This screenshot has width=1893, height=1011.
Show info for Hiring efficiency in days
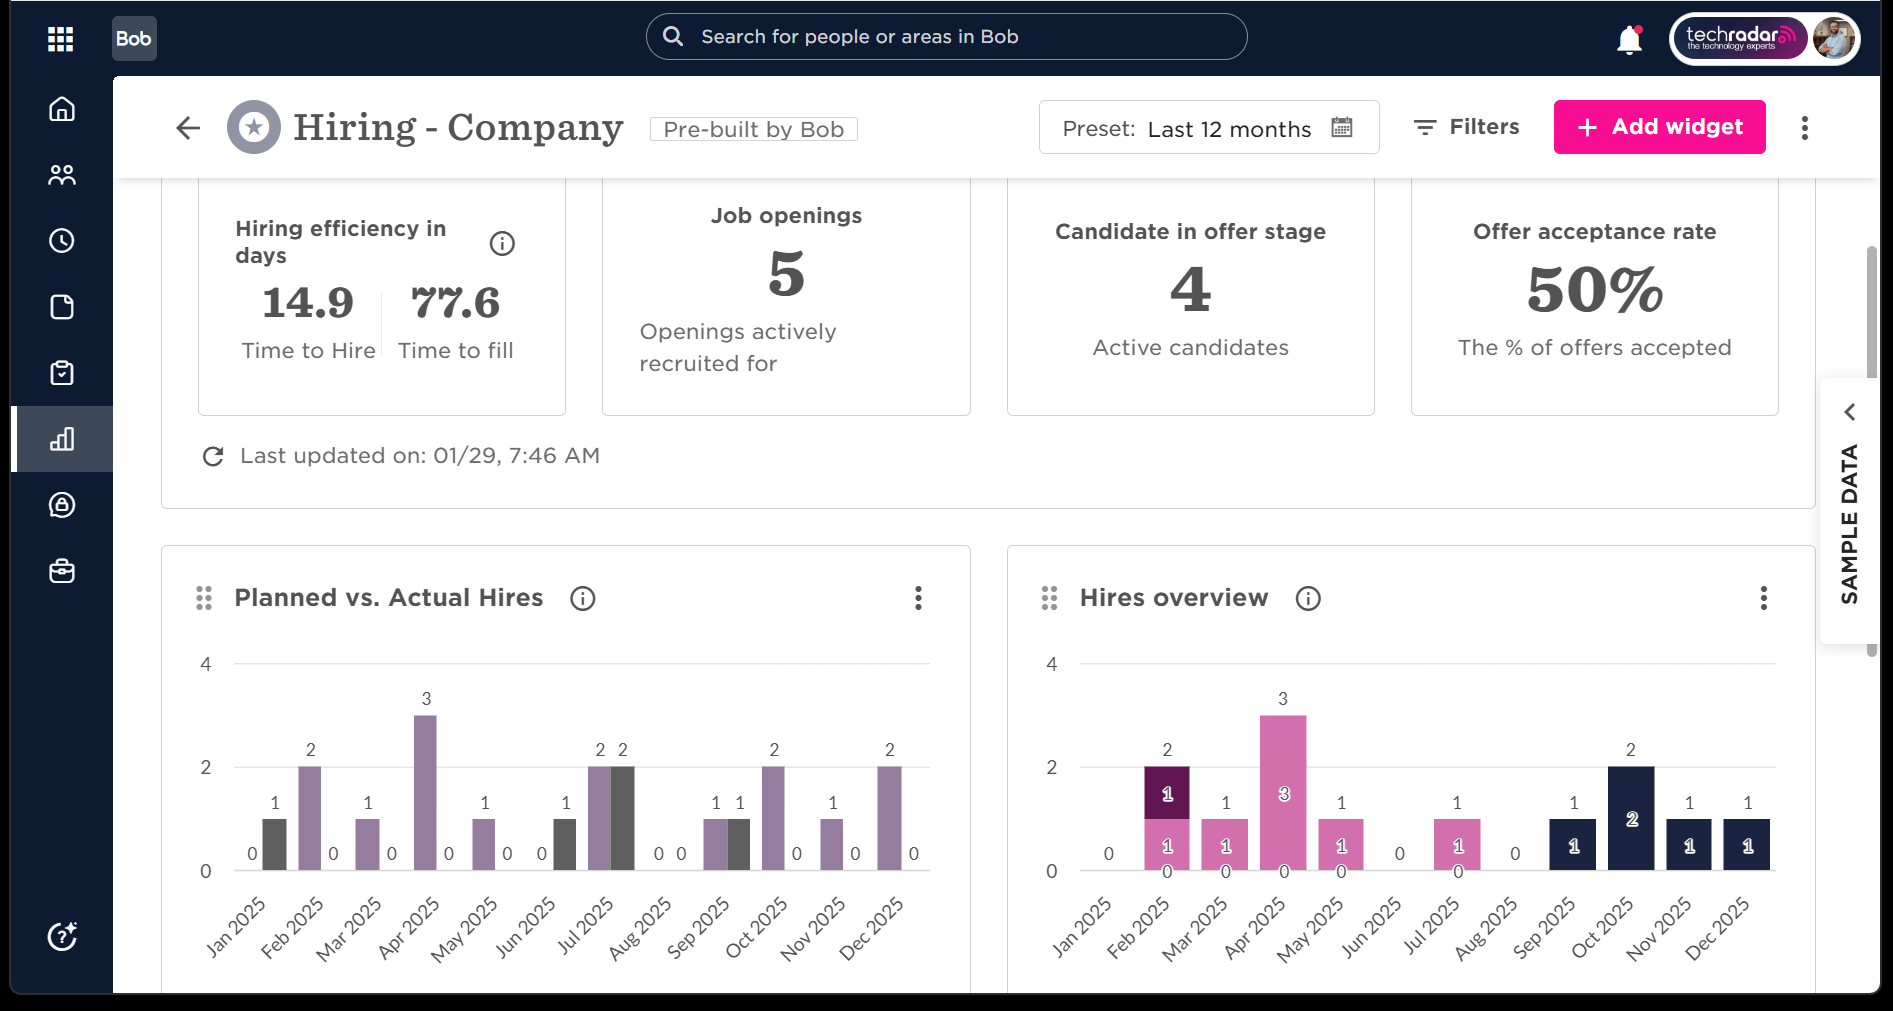[502, 244]
